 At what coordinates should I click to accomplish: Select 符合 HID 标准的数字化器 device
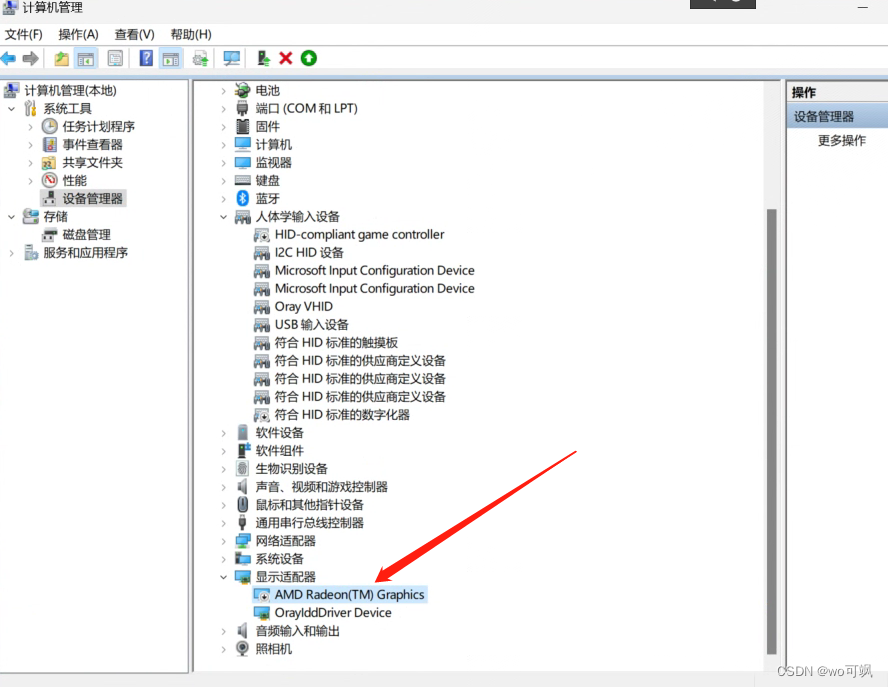pos(342,415)
